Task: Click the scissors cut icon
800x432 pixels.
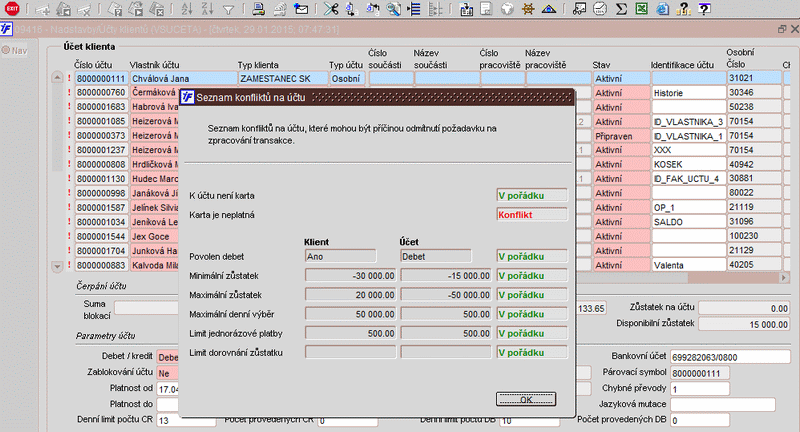Action: coord(331,9)
